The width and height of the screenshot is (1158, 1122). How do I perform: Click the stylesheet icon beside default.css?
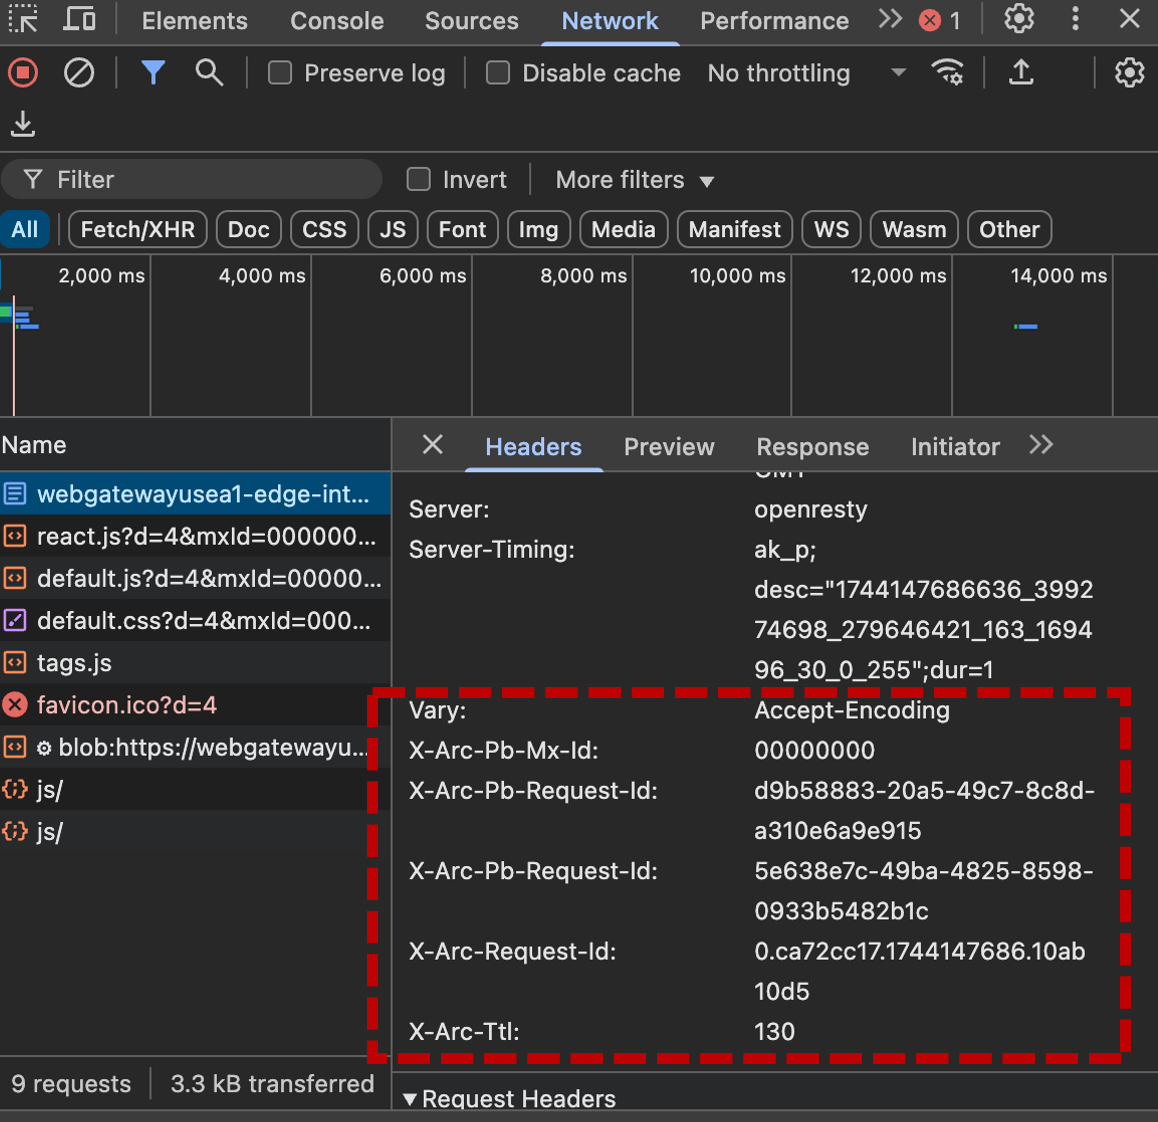(x=15, y=620)
